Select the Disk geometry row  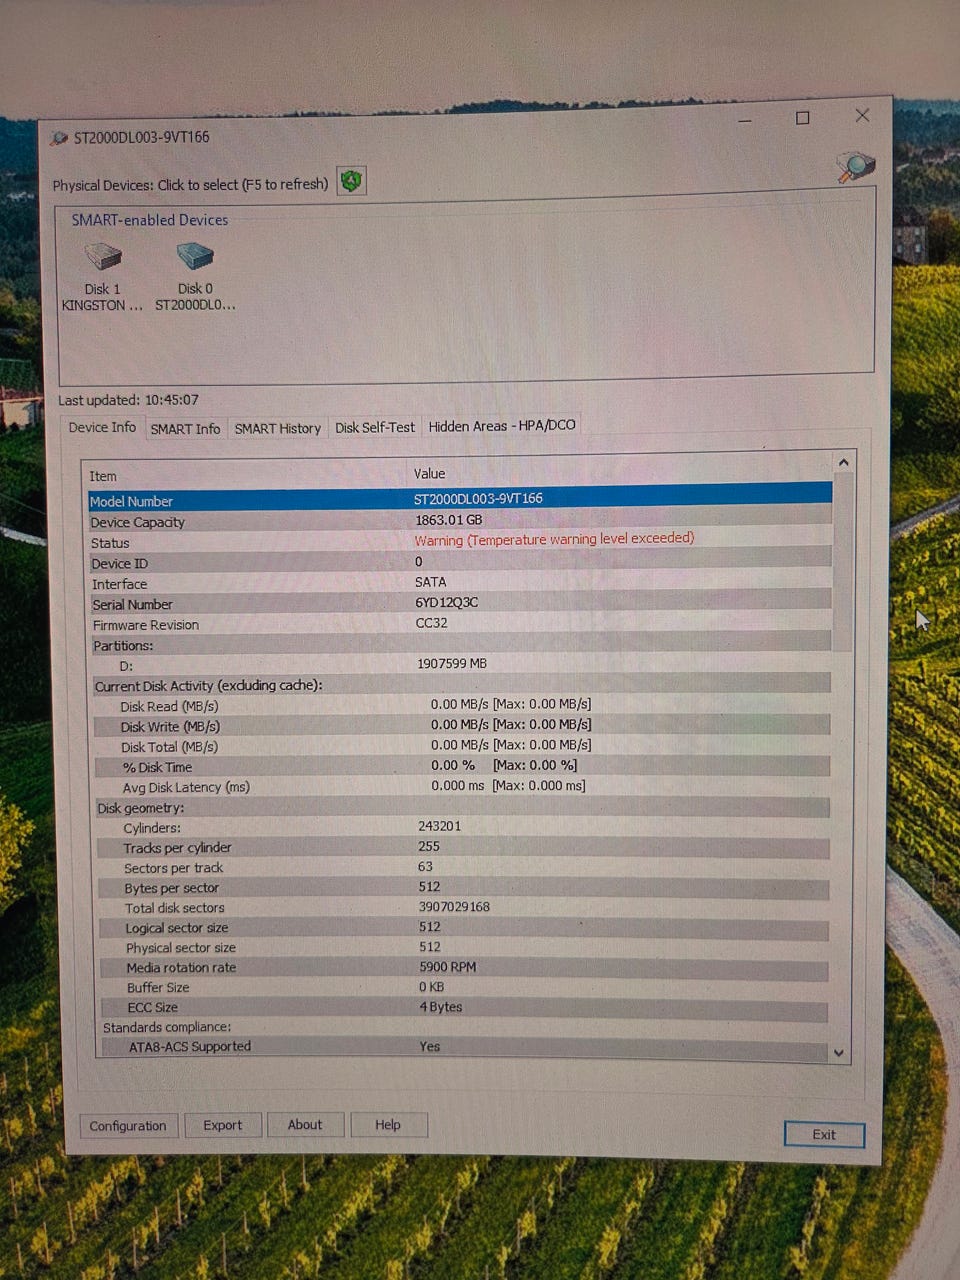(x=462, y=807)
